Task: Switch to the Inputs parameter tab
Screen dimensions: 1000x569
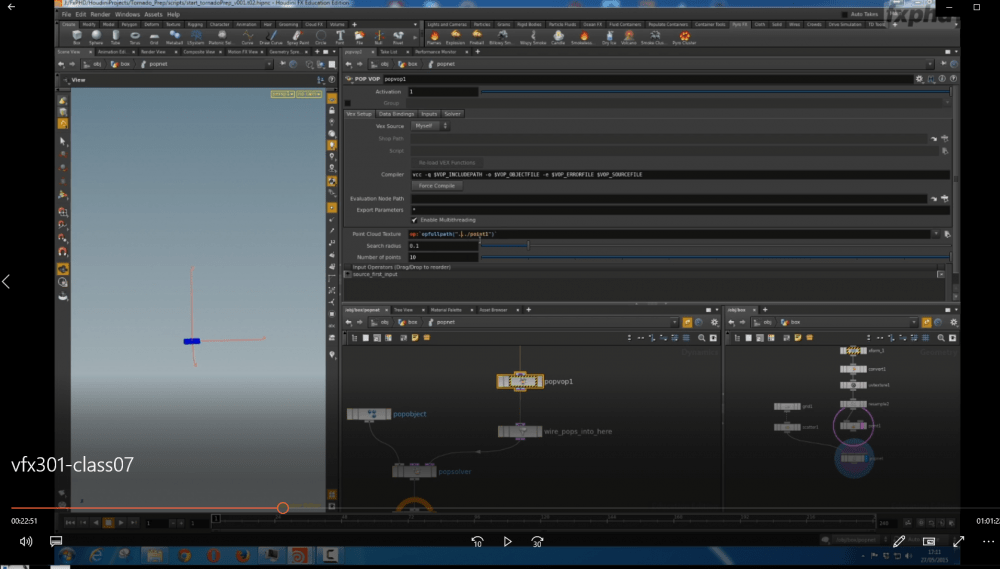Action: 429,114
